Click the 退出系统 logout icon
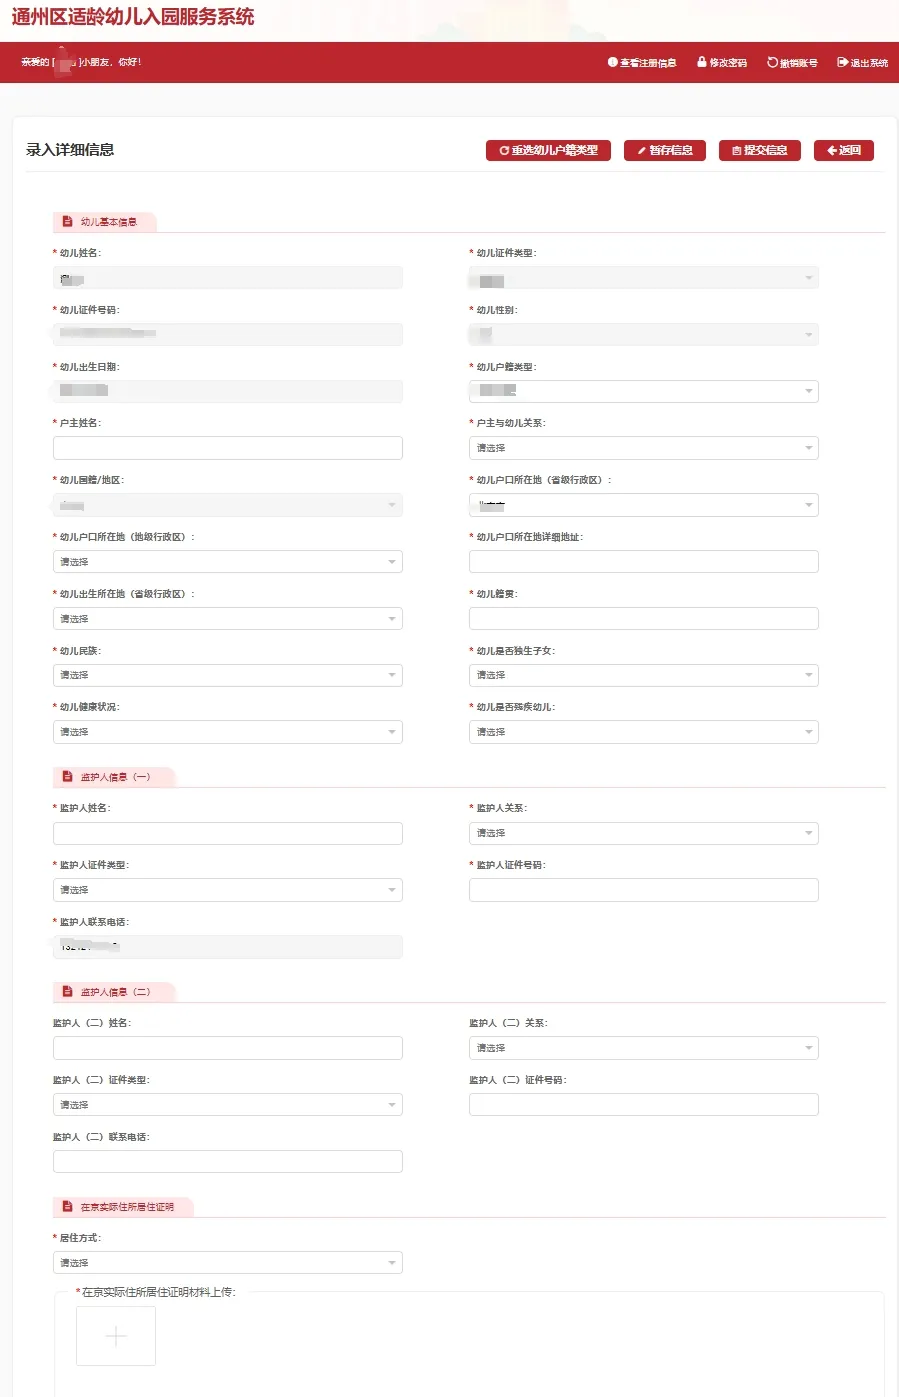Viewport: 899px width, 1397px height. 843,62
